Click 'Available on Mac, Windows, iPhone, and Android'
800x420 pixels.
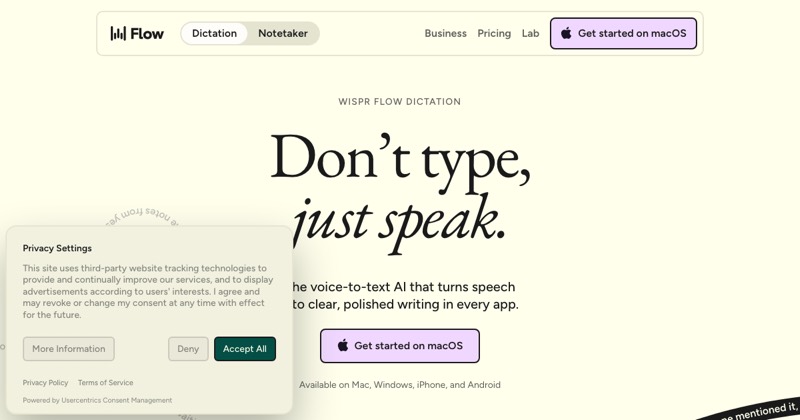pyautogui.click(x=399, y=385)
